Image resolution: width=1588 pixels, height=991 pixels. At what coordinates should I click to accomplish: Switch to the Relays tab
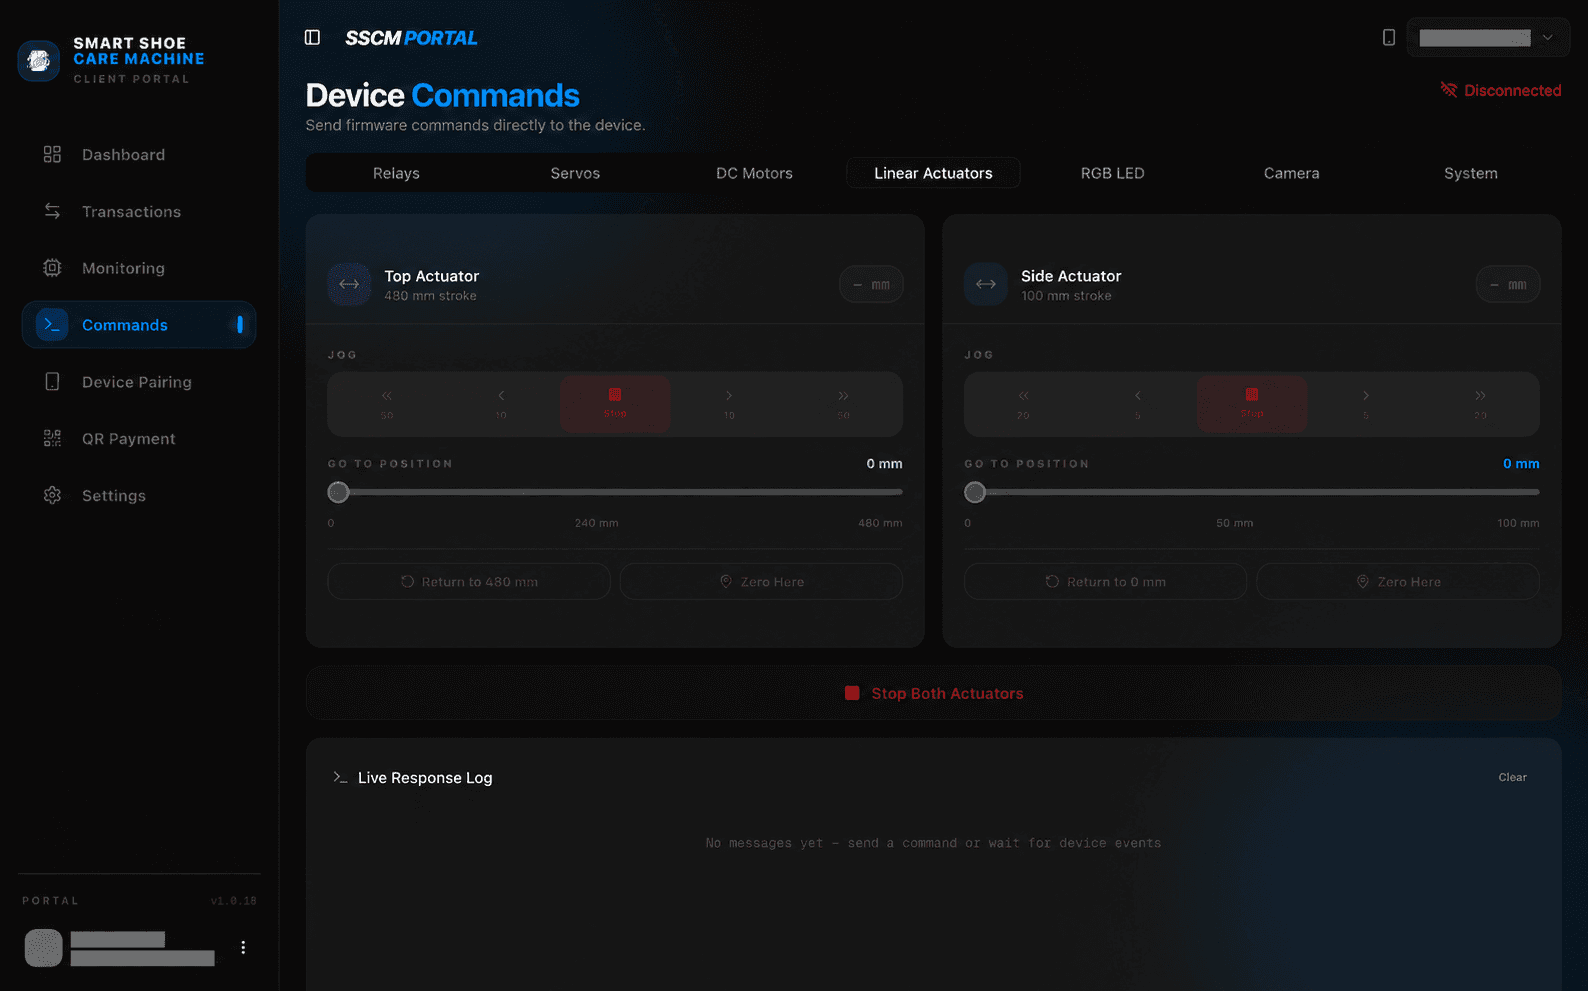pos(396,173)
